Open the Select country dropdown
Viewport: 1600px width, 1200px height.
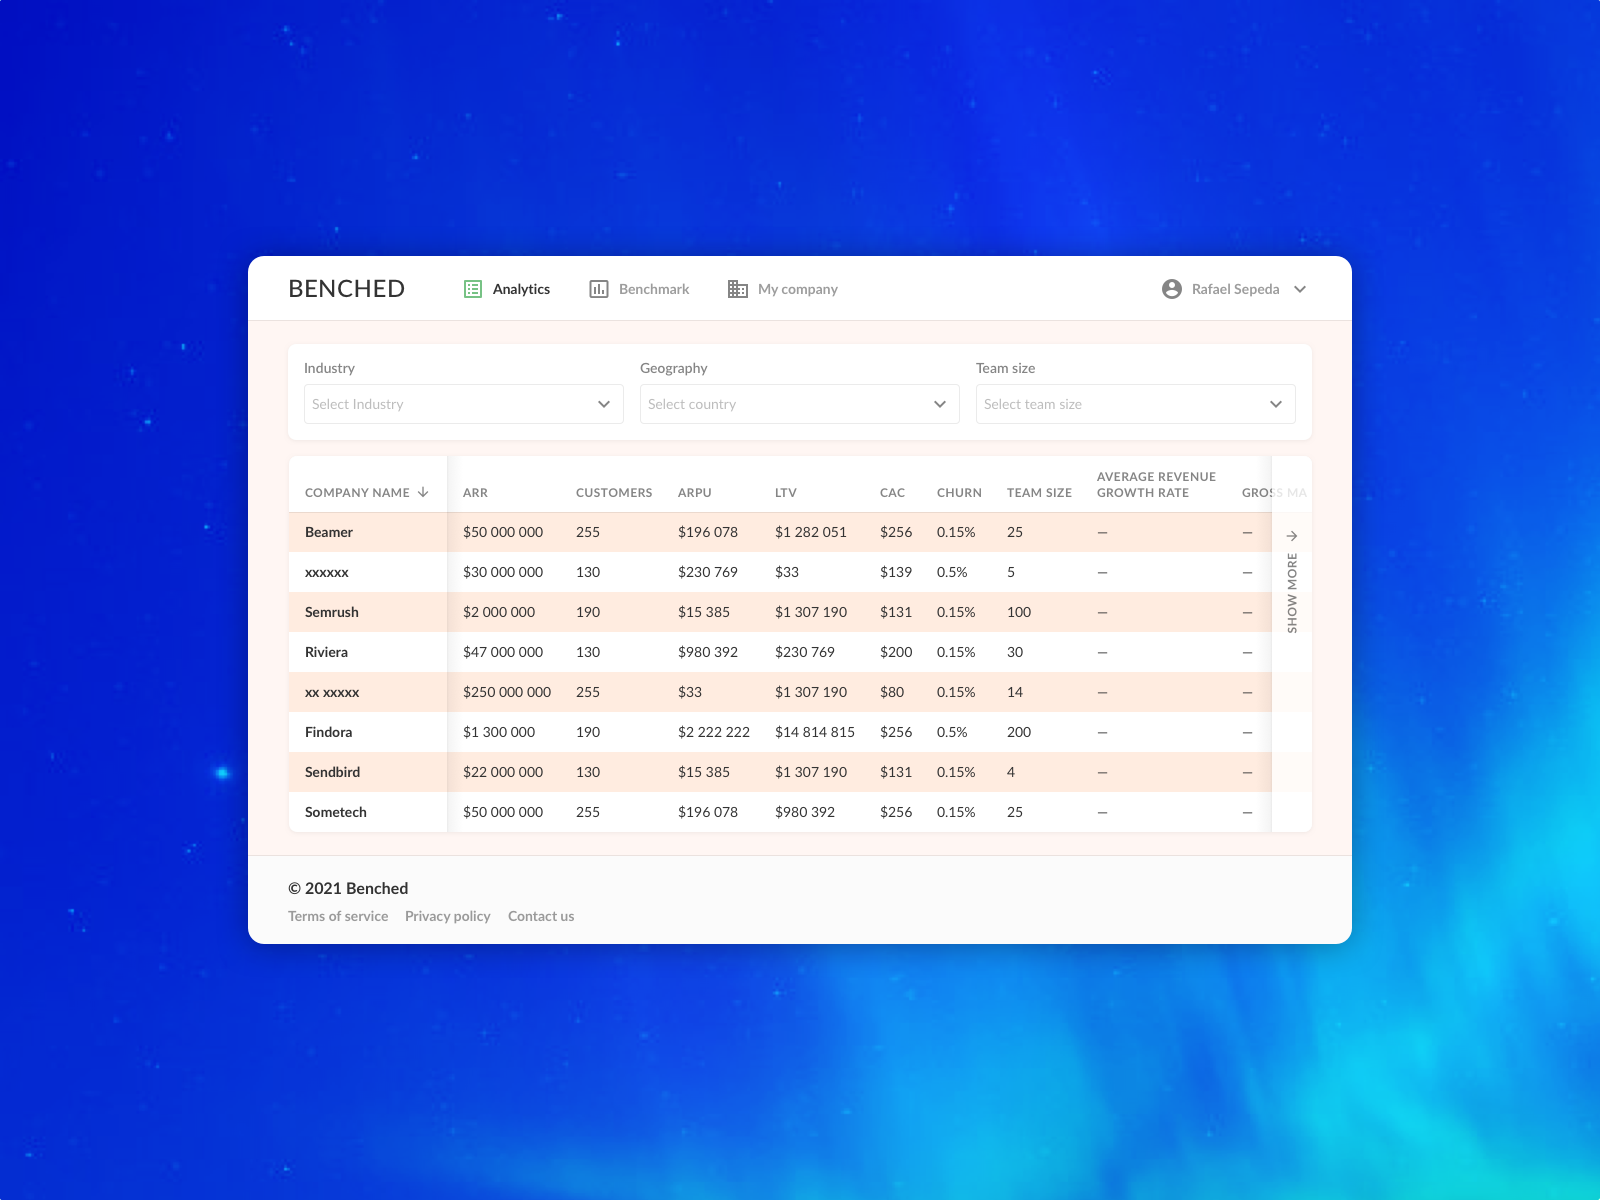coord(799,404)
